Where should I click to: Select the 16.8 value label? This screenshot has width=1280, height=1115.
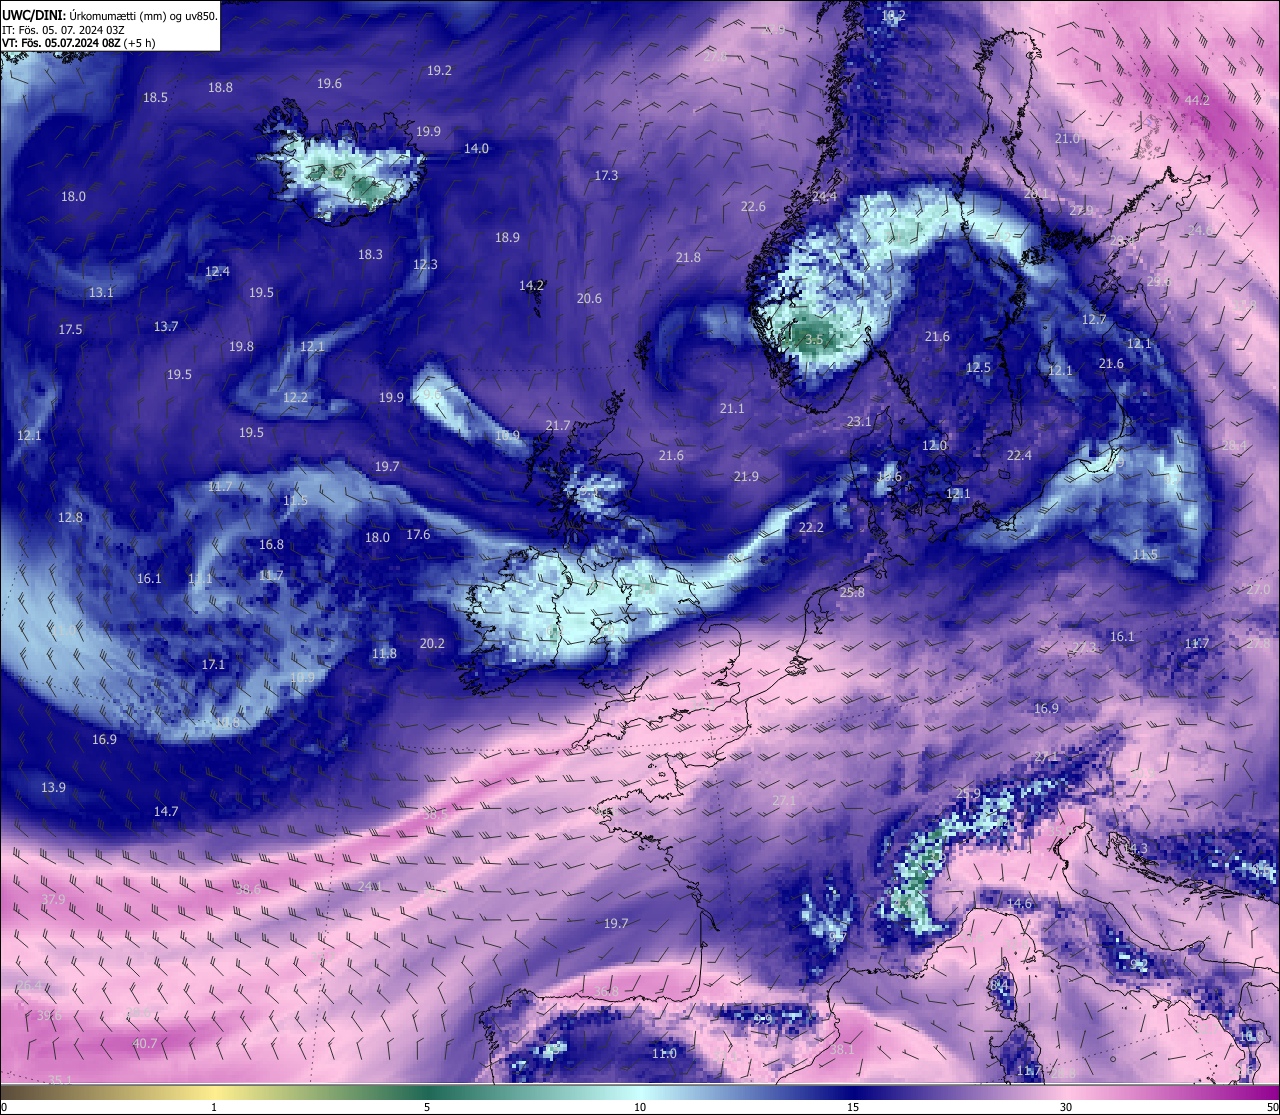(x=271, y=545)
